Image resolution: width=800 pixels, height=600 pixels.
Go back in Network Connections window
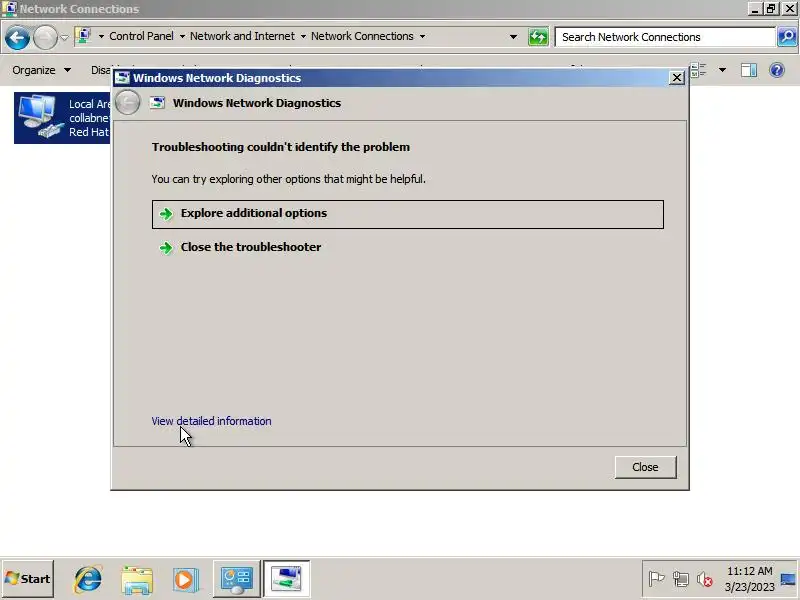(17, 38)
